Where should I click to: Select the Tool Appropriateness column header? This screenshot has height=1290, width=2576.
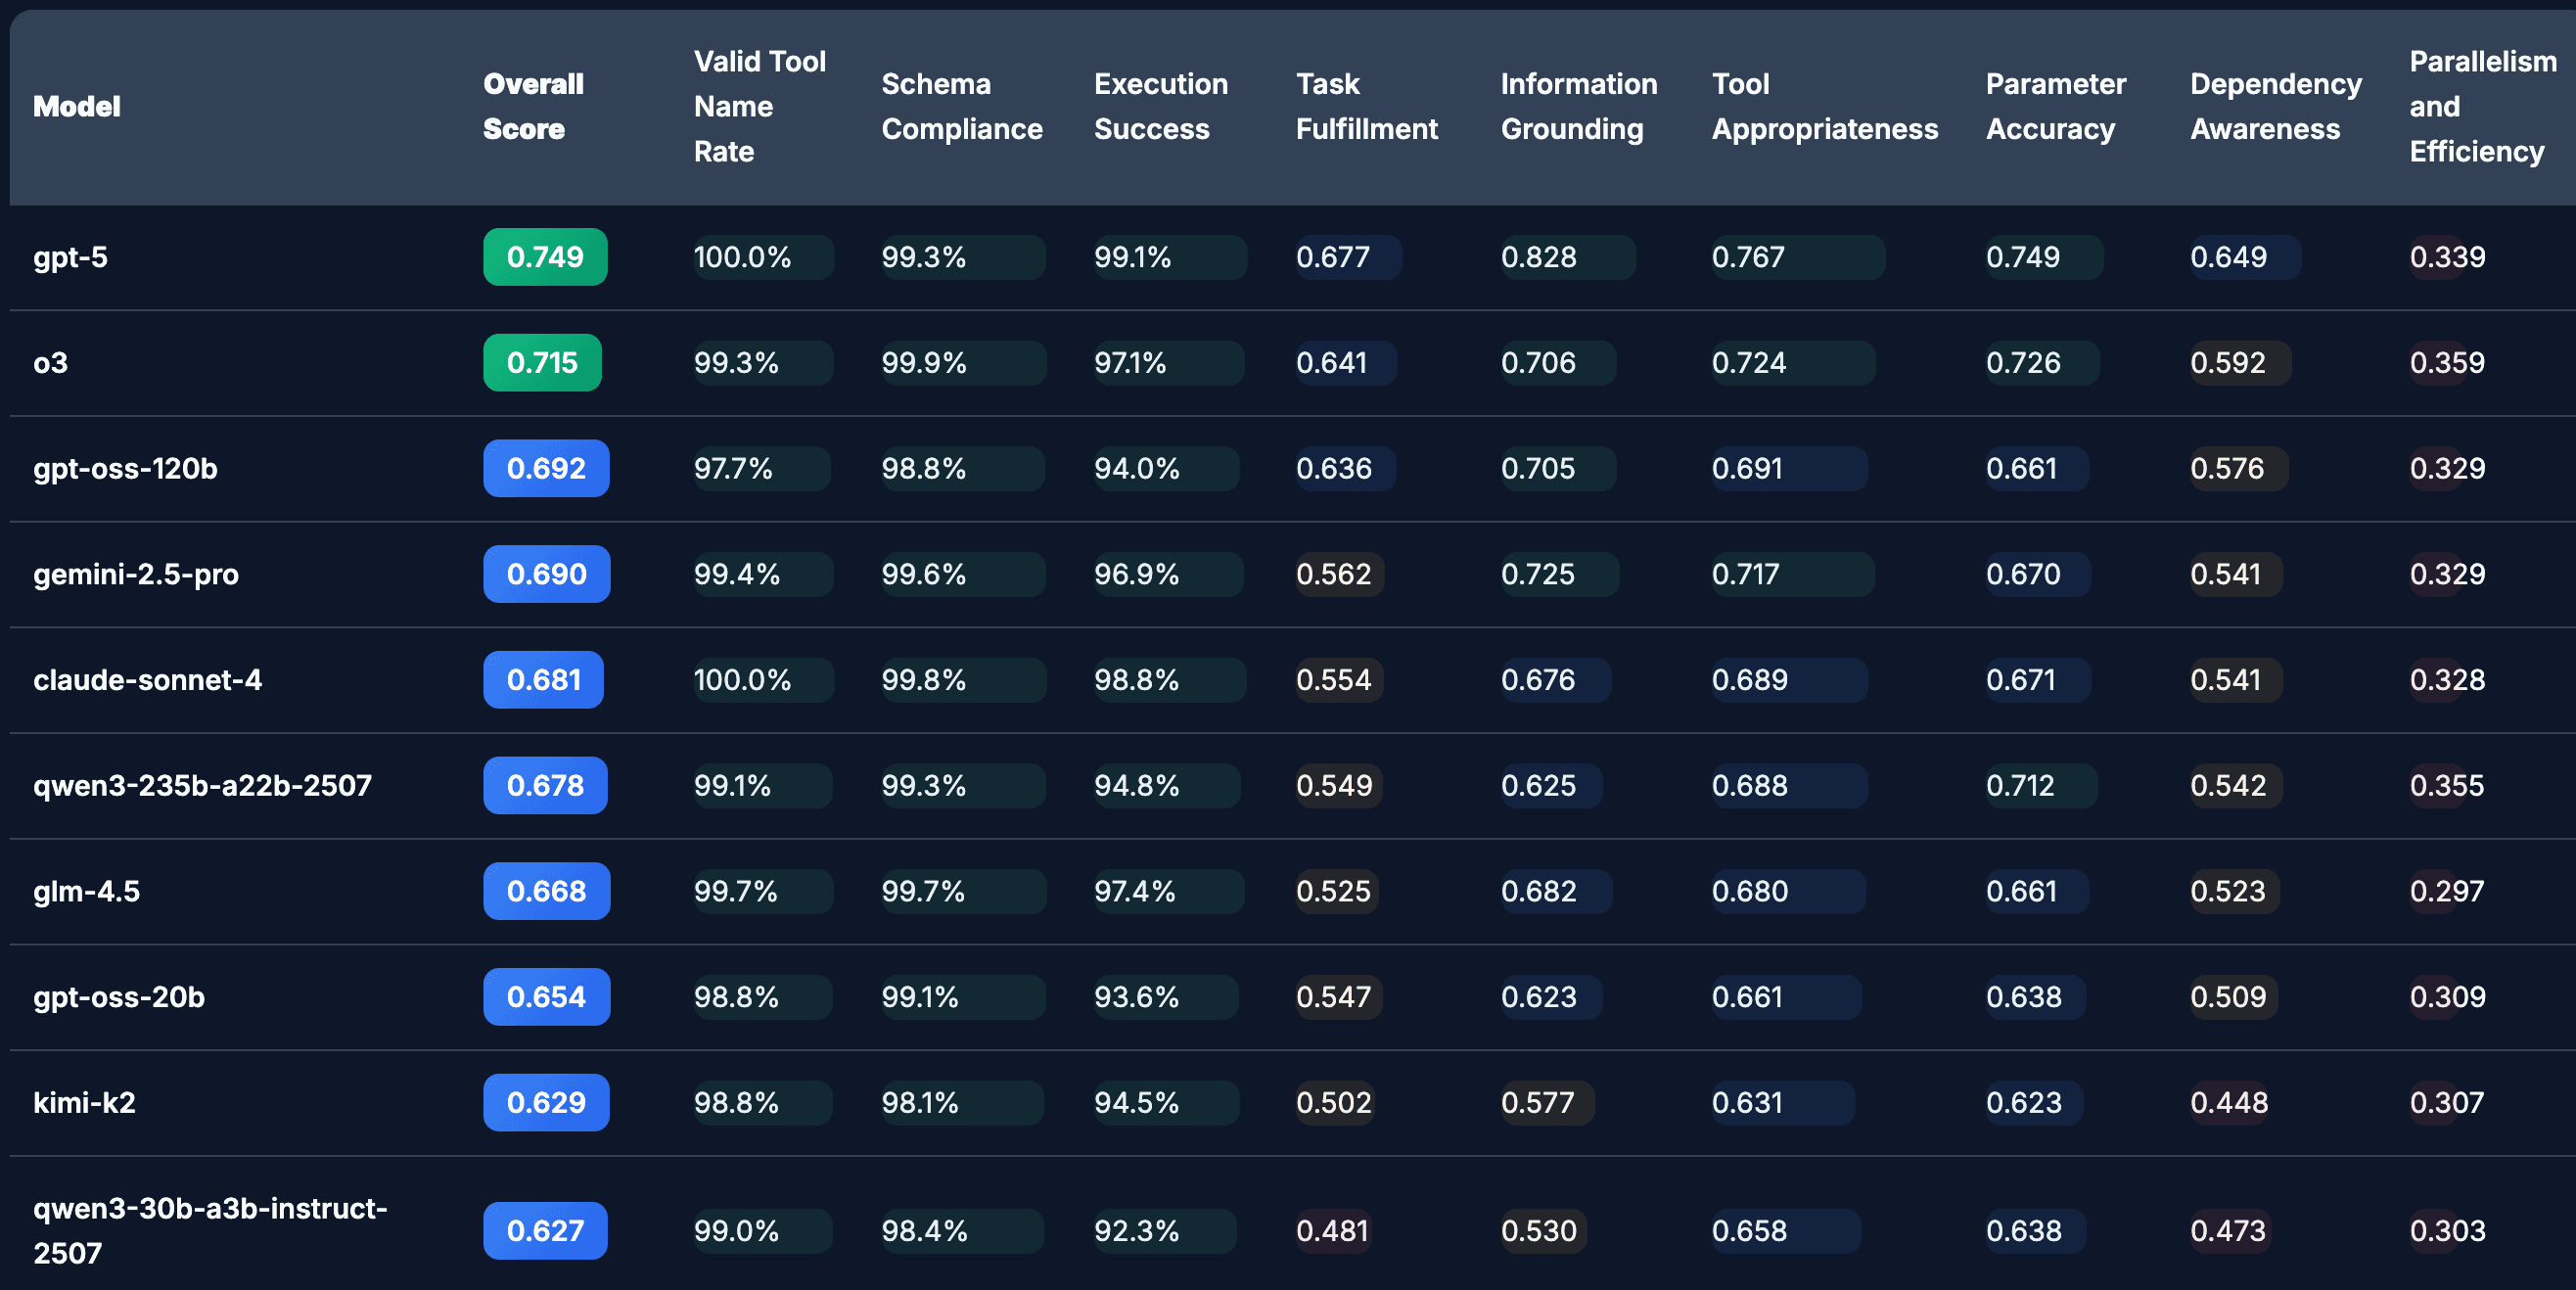point(1824,106)
